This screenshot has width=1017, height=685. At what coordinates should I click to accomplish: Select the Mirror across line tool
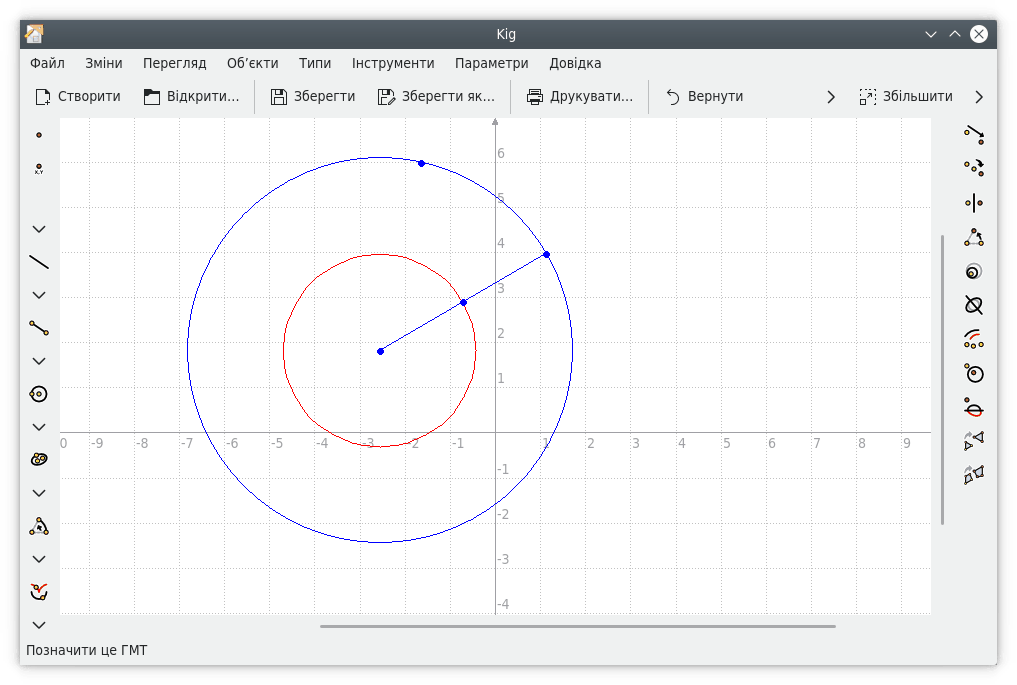(x=974, y=203)
